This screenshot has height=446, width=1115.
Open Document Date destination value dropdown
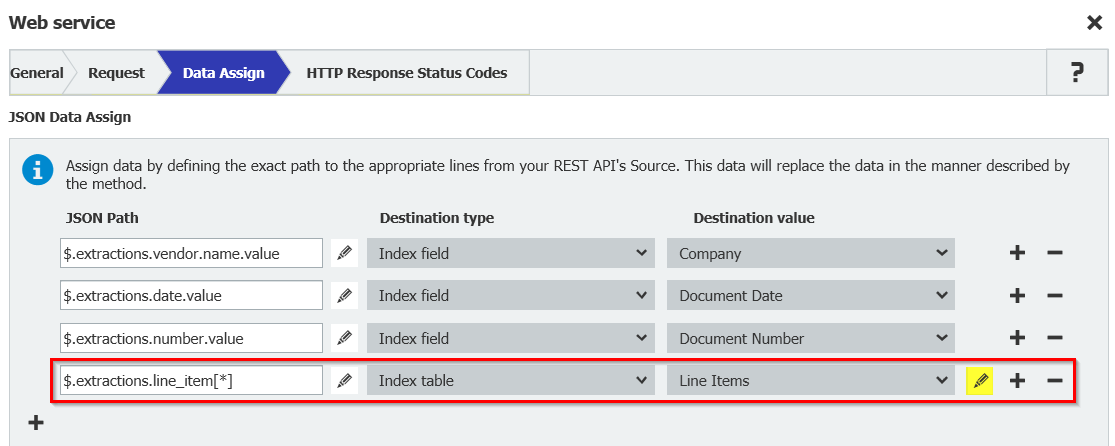pyautogui.click(x=811, y=295)
